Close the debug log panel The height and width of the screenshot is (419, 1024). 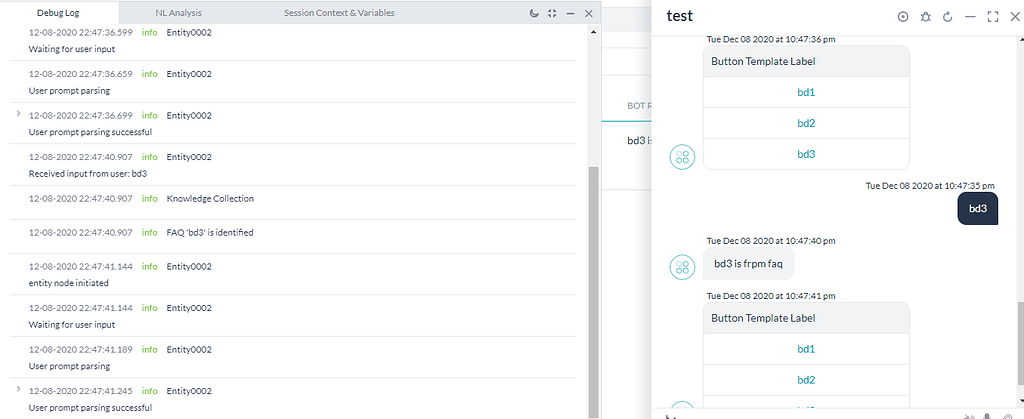tap(588, 13)
